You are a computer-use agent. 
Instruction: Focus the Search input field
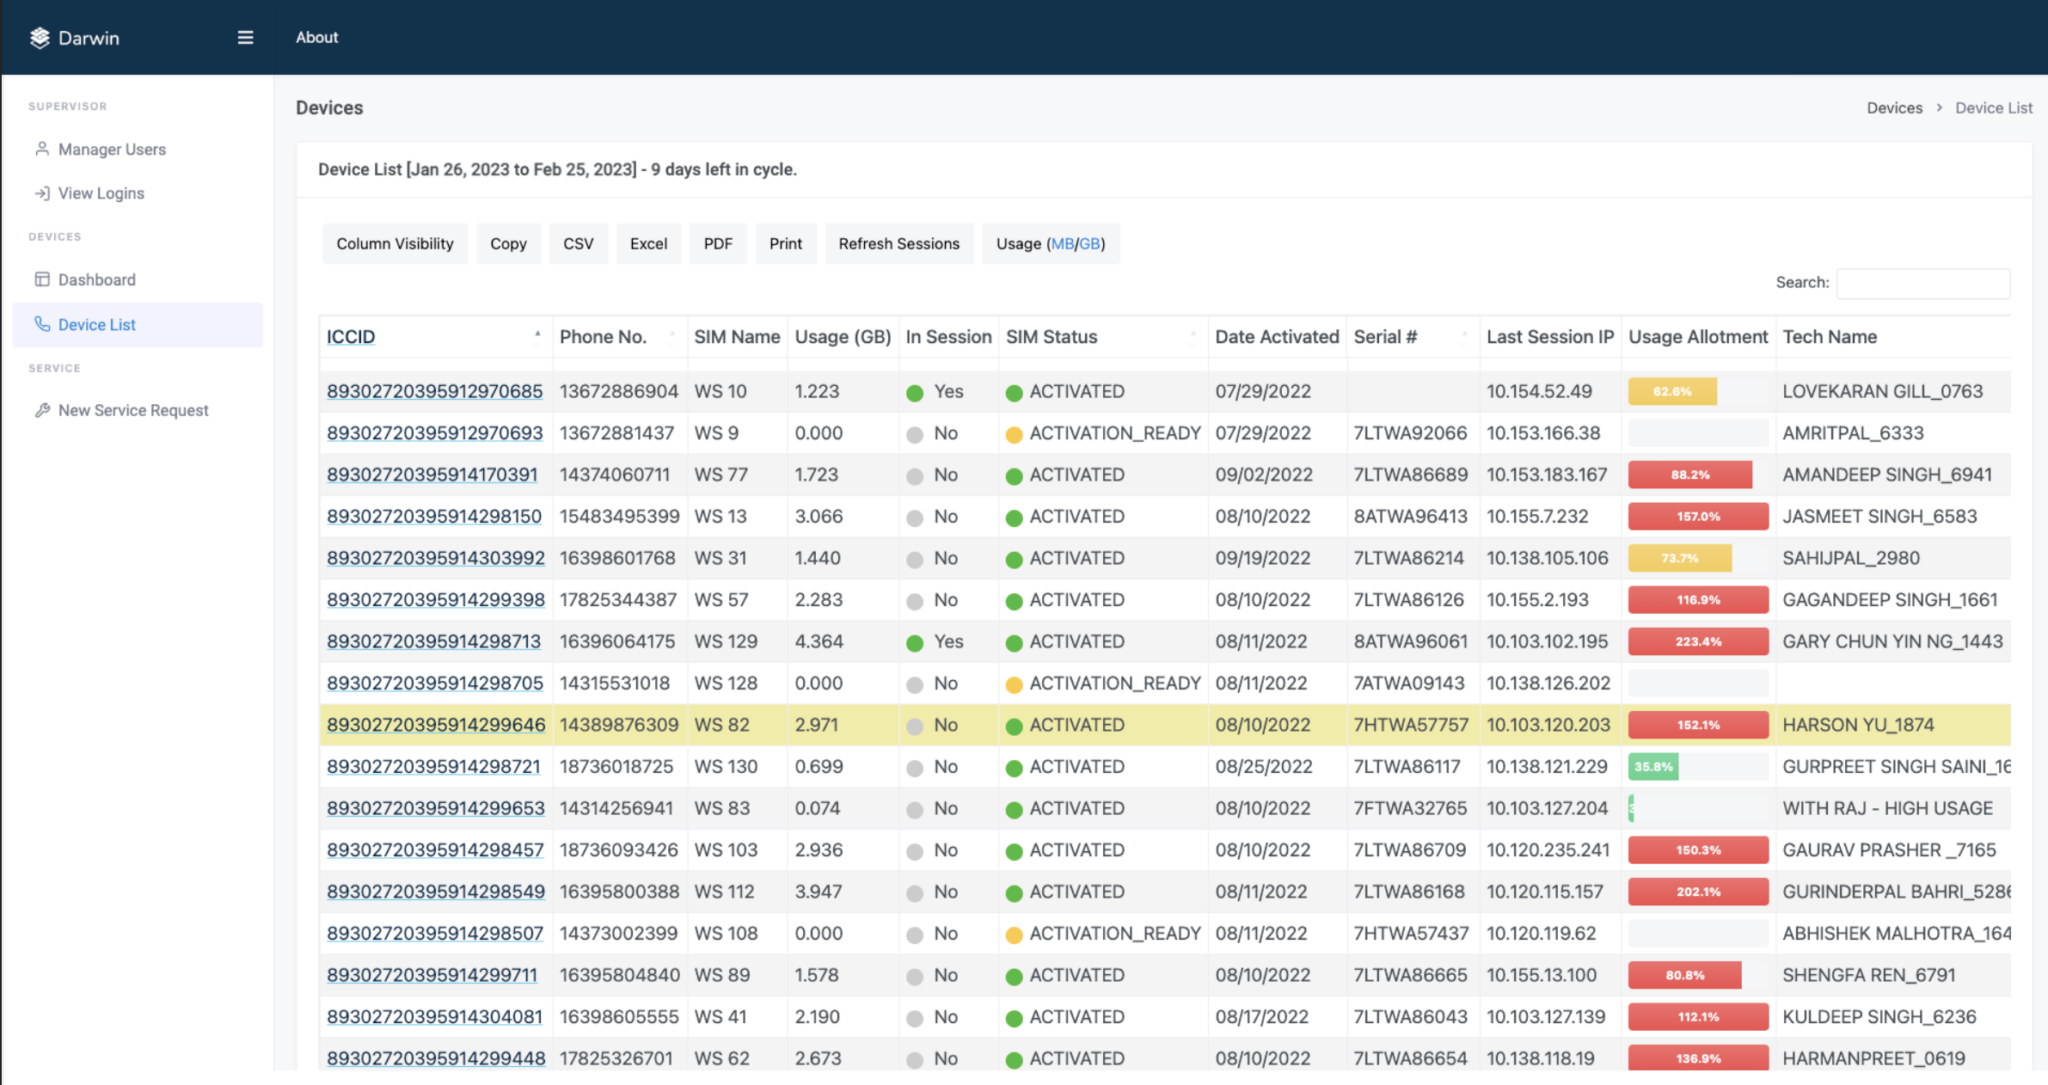1923,283
